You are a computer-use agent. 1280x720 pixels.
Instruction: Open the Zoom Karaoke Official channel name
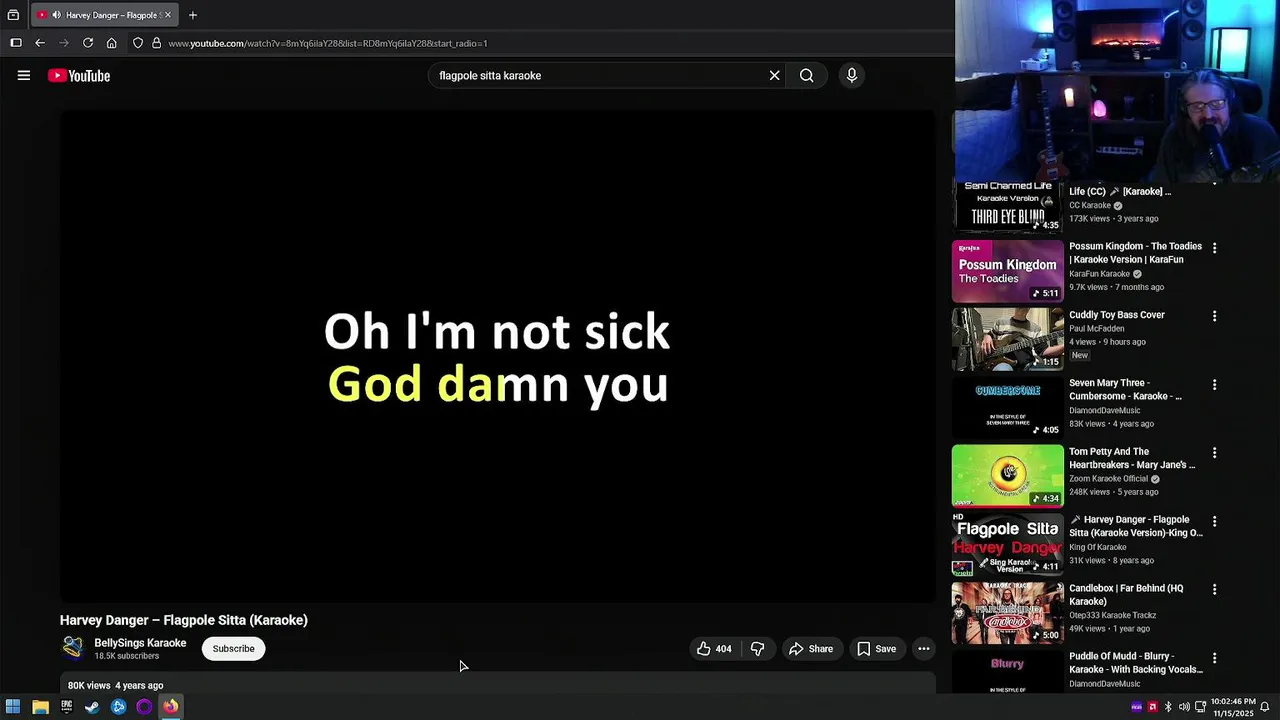click(1110, 479)
